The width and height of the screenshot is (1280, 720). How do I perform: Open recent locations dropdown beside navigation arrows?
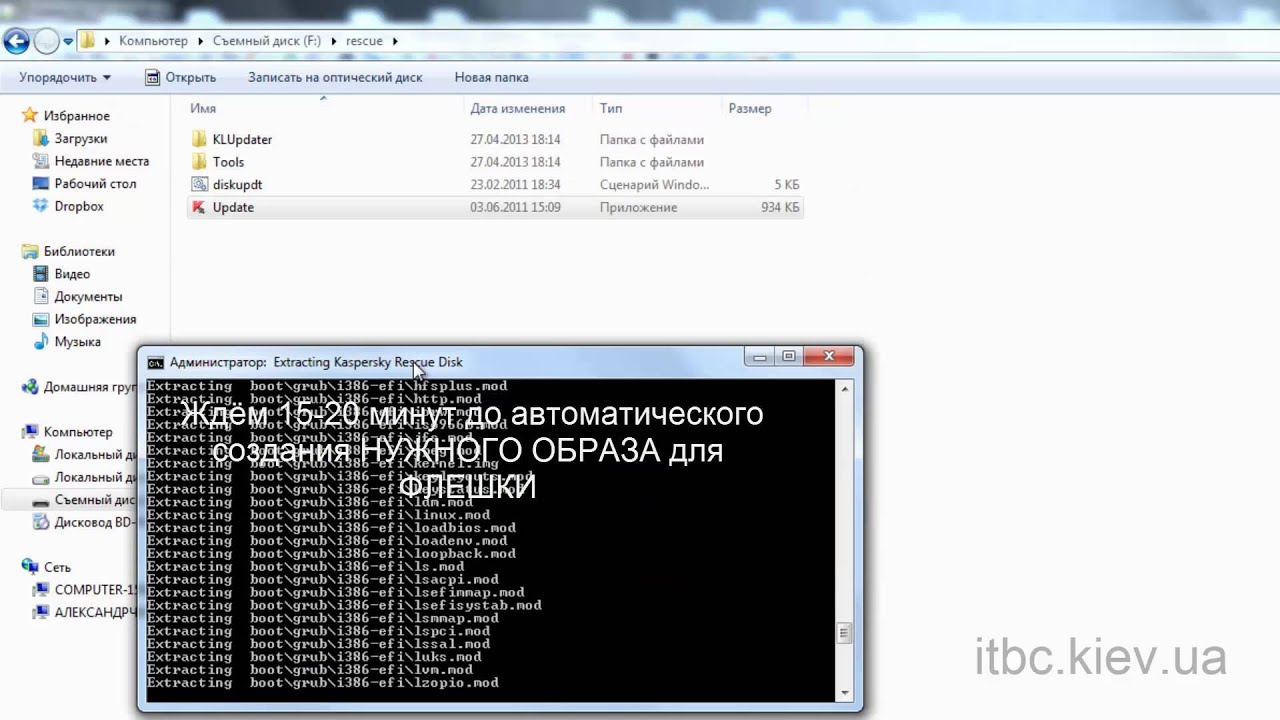pyautogui.click(x=68, y=42)
